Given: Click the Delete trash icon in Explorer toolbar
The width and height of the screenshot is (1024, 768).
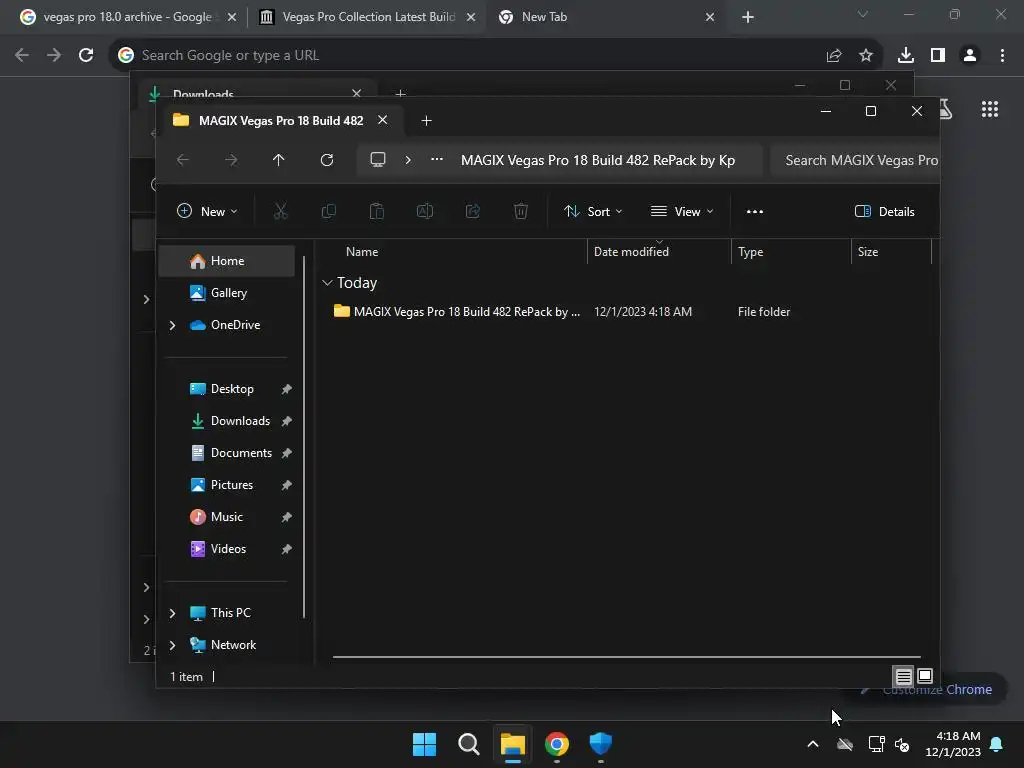Looking at the screenshot, I should click(x=520, y=211).
